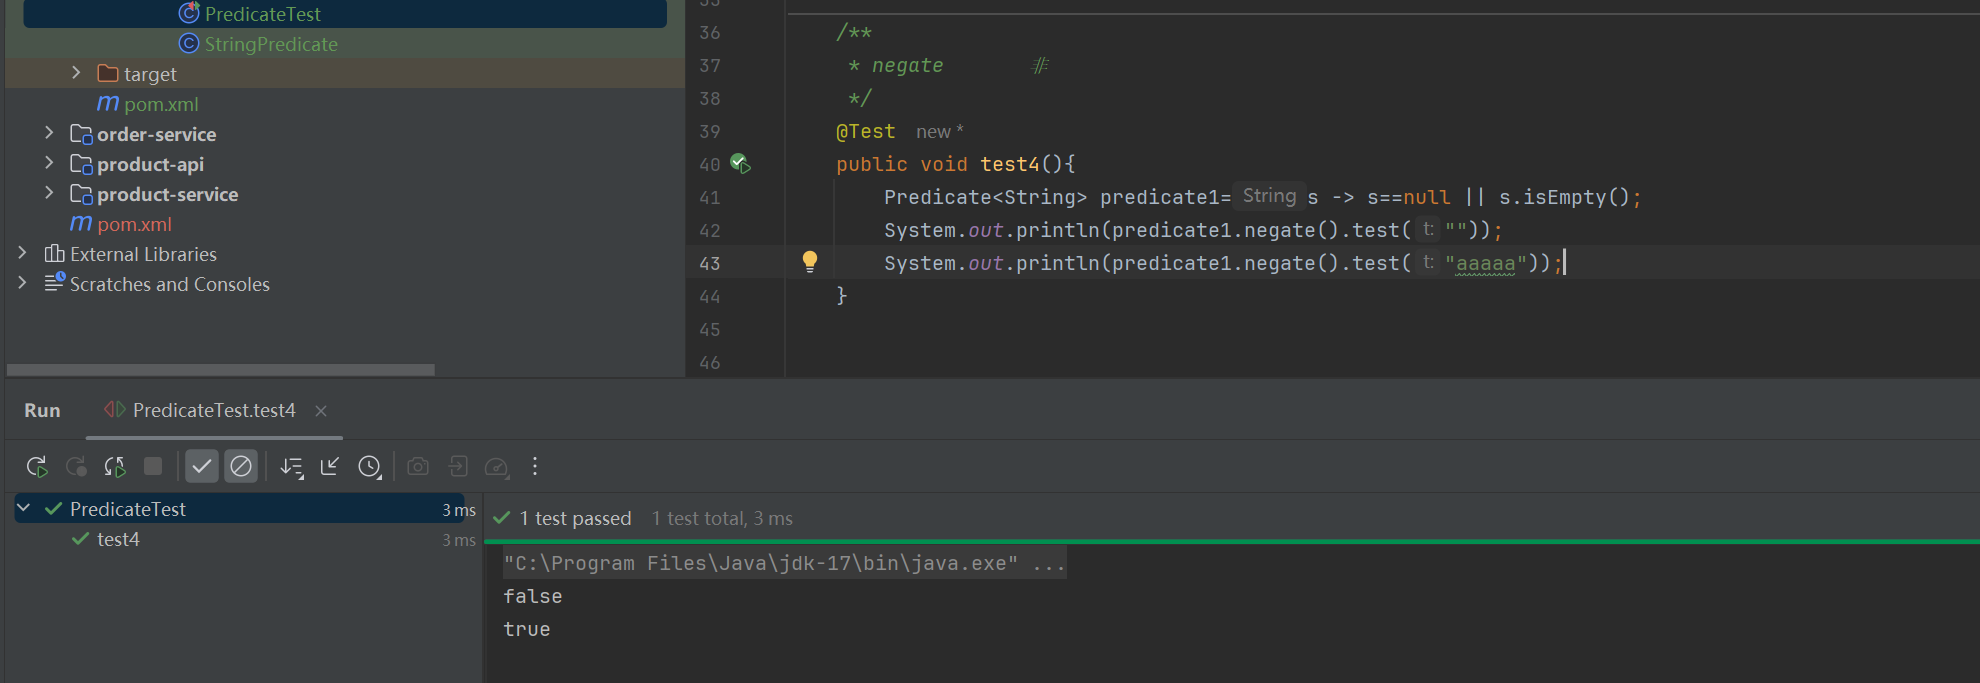Toggle auto-test rerun icon
1980x683 pixels.
115,466
